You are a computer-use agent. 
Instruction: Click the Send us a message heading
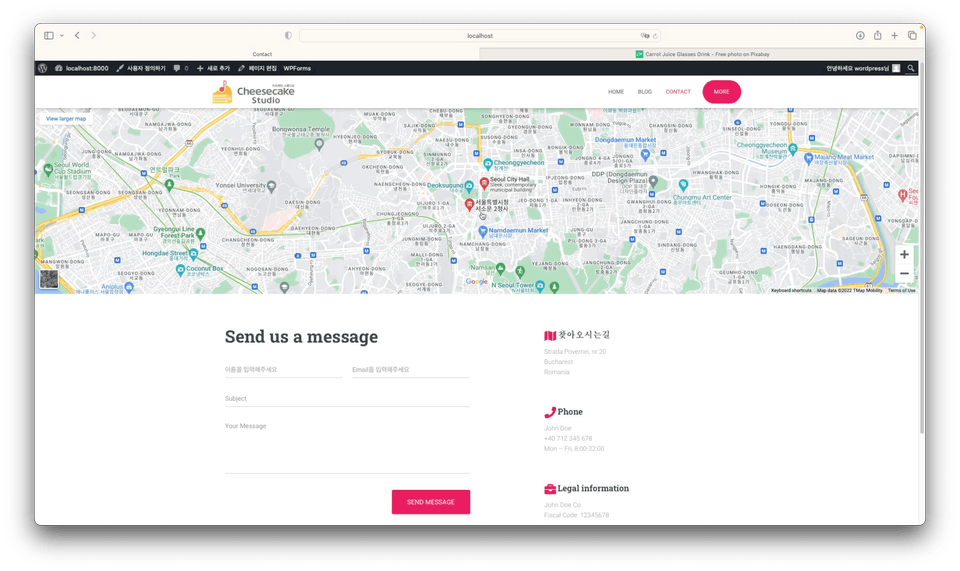(x=301, y=337)
